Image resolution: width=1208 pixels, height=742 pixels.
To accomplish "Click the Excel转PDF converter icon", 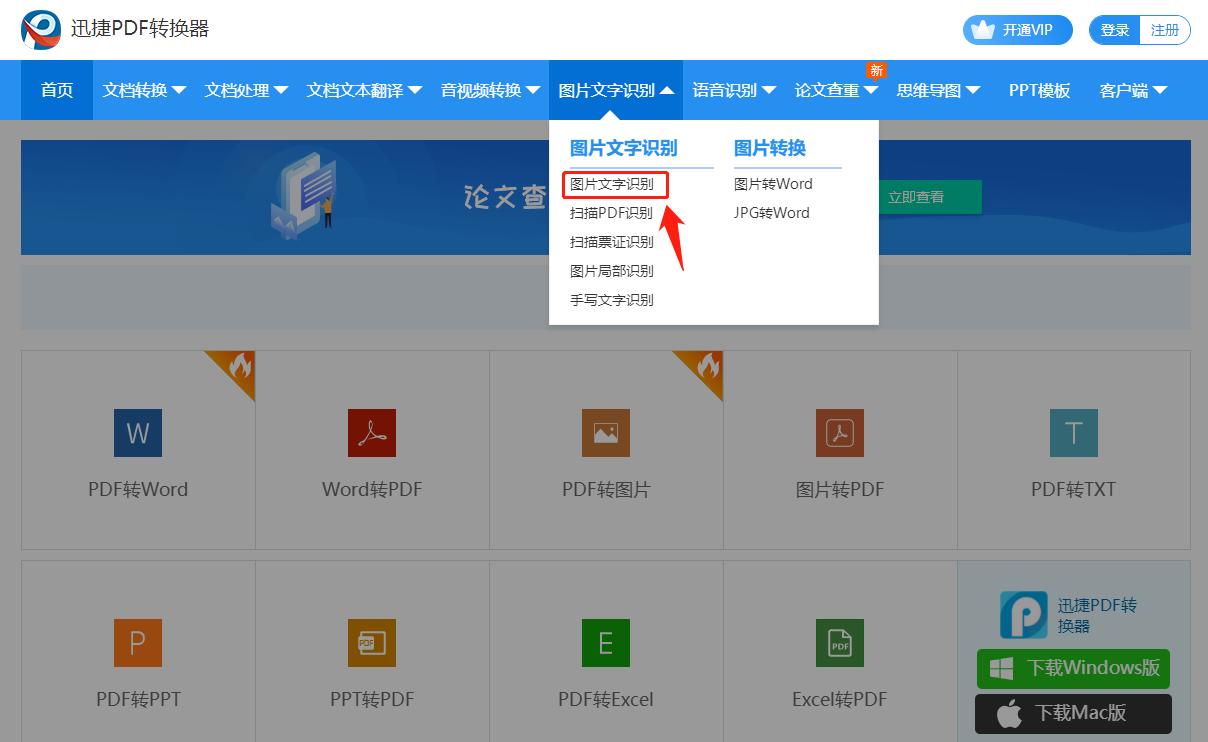I will tap(839, 643).
